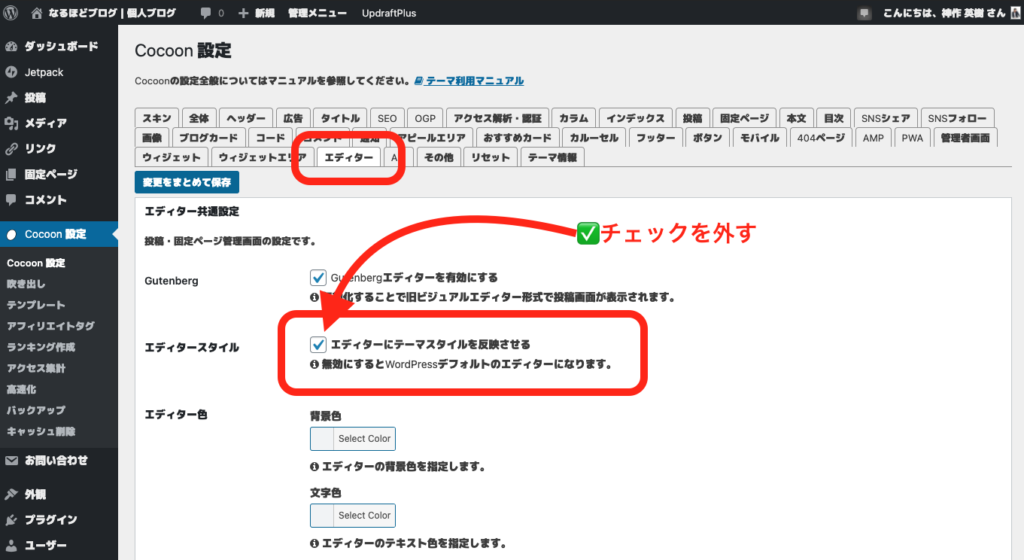The image size is (1024, 560).
Task: Switch to the インデックス tab
Action: point(635,118)
